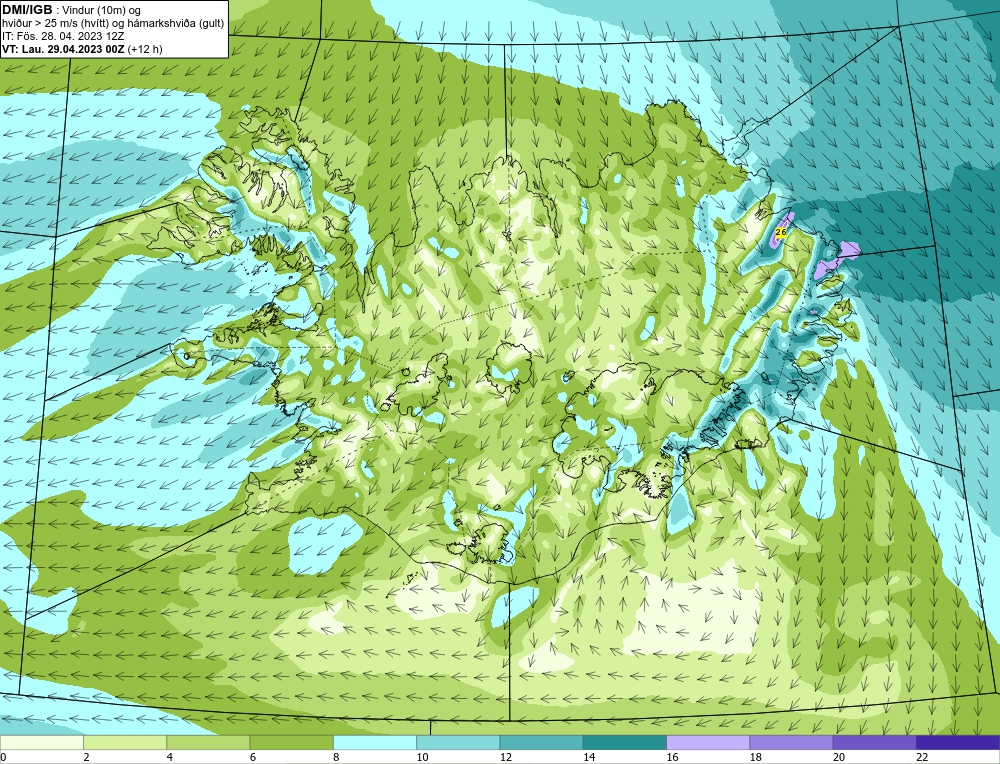1000x764 pixels.
Task: Click the legend scale number 12
Action: pos(506,757)
